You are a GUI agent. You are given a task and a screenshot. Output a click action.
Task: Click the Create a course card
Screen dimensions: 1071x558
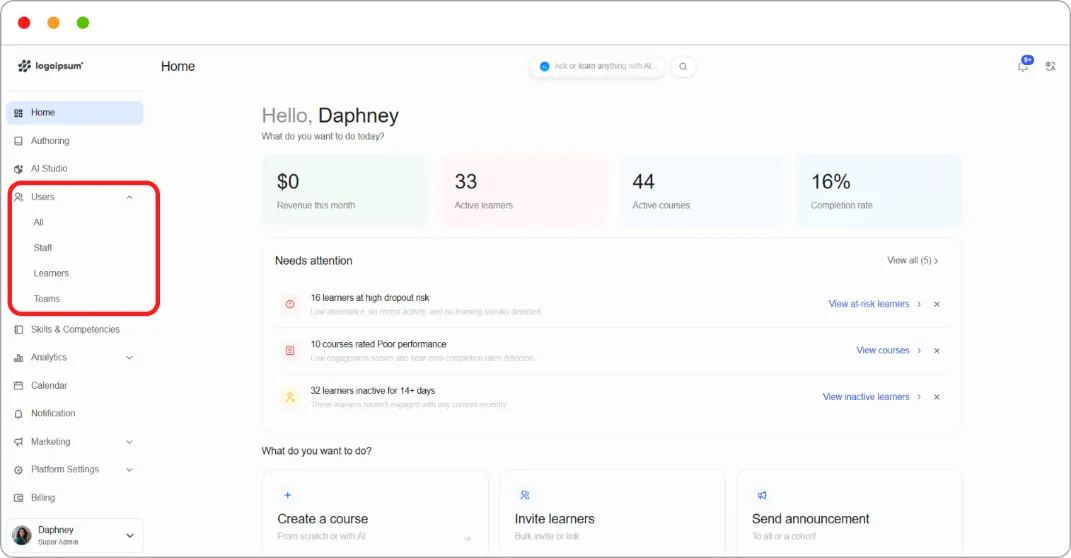click(x=375, y=514)
